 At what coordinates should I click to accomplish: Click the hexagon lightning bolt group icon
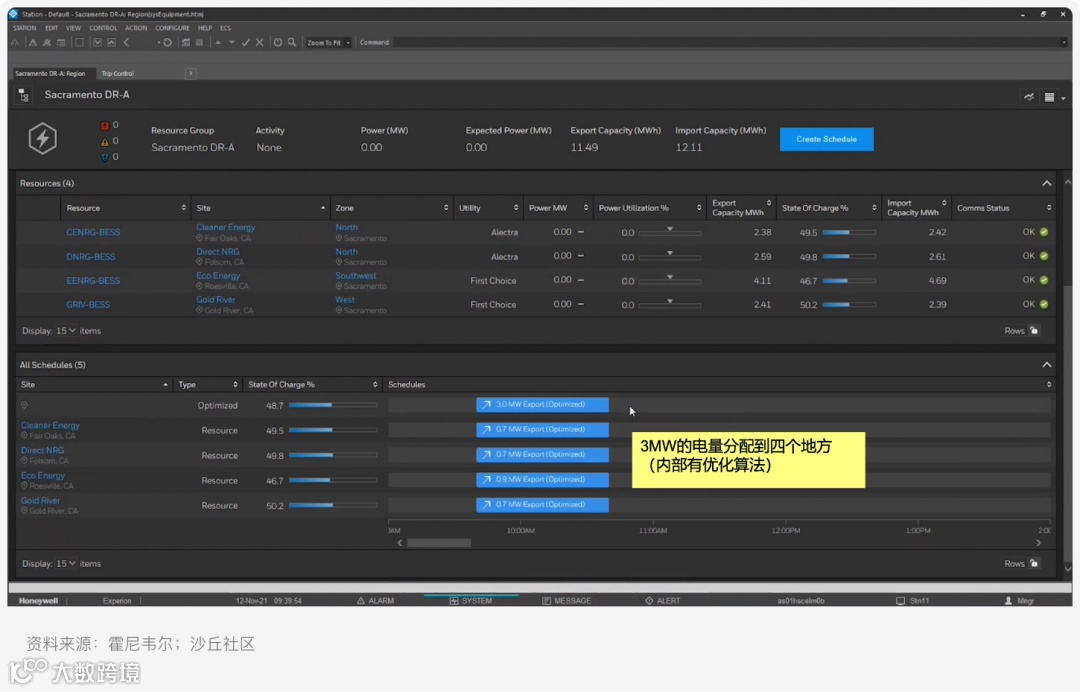pos(43,138)
